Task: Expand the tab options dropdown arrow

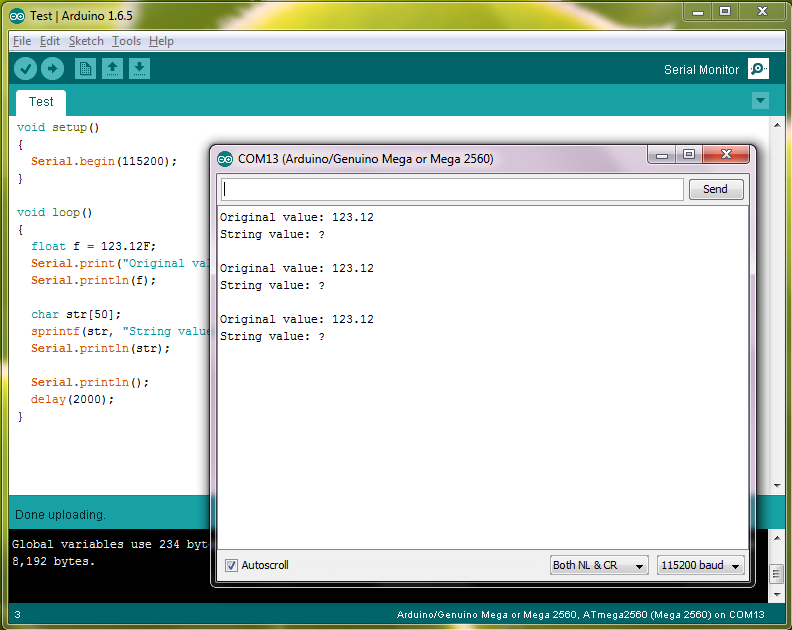Action: (760, 101)
